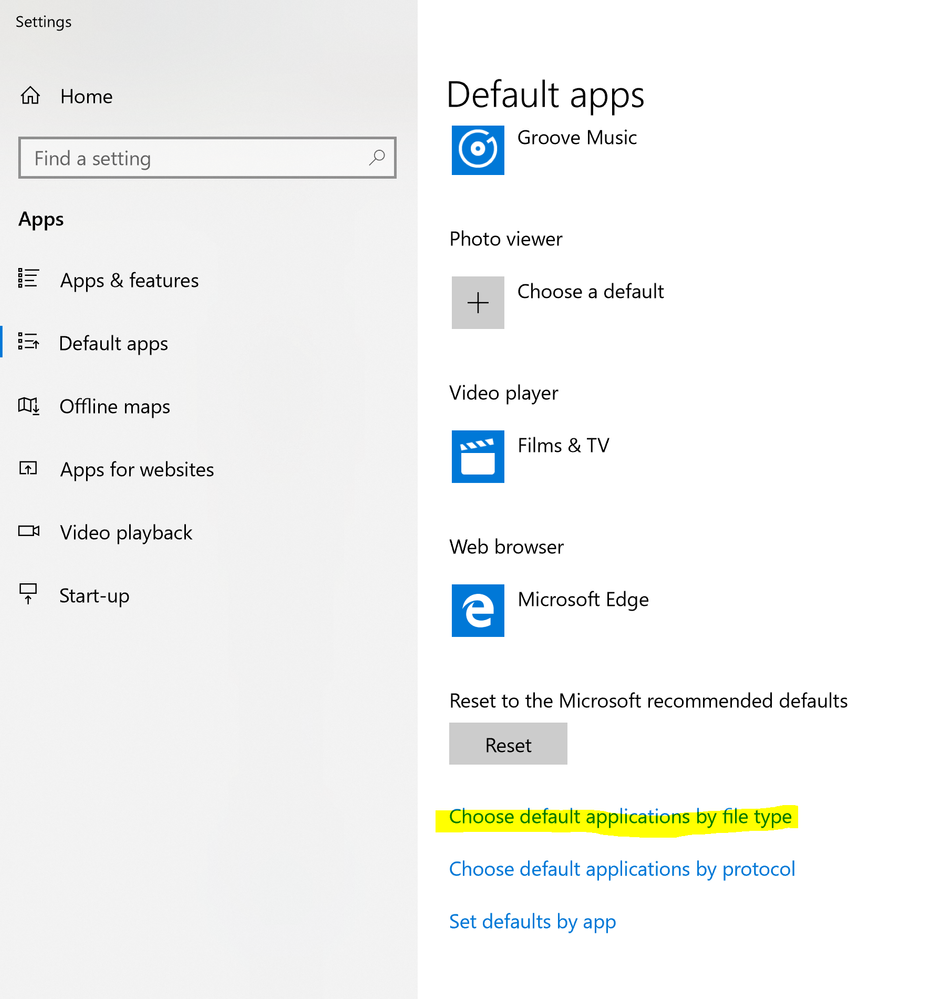
Task: Click the Microsoft Edge browser icon
Action: (478, 610)
